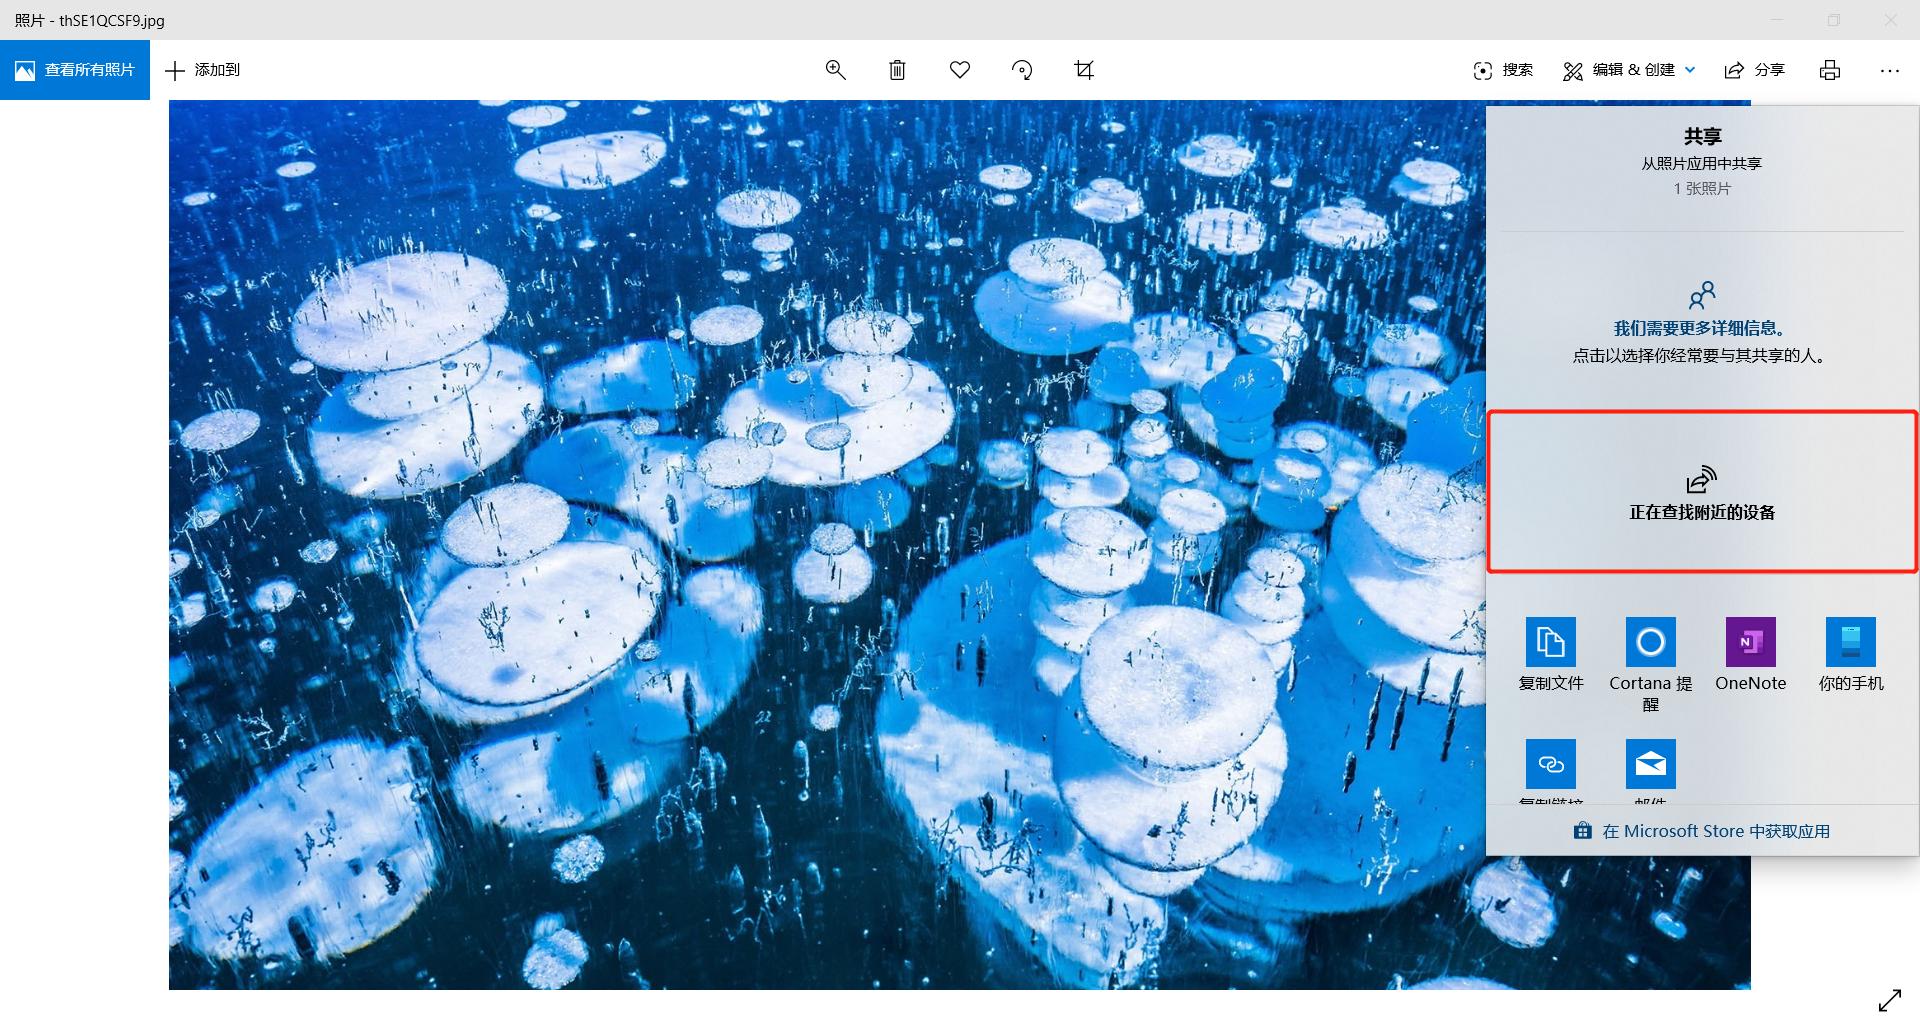Open the 编辑 & 创建 dropdown

tap(1627, 70)
